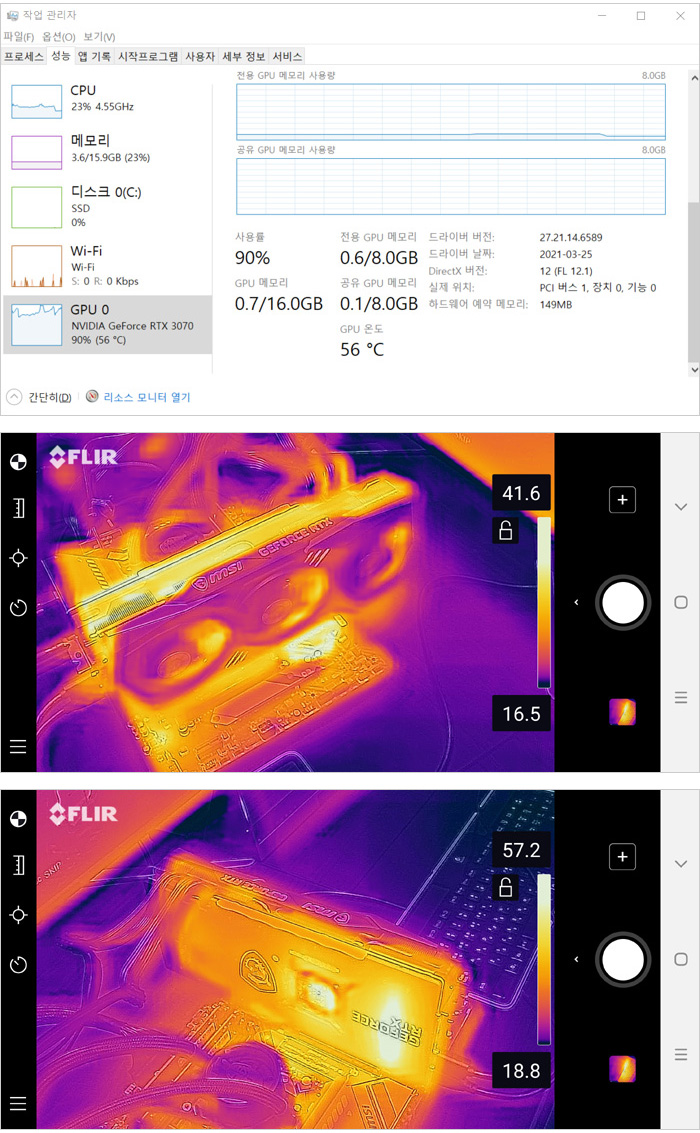The width and height of the screenshot is (700, 1133).
Task: Open the 리소스 모니터 열기 link
Action: pos(147,397)
